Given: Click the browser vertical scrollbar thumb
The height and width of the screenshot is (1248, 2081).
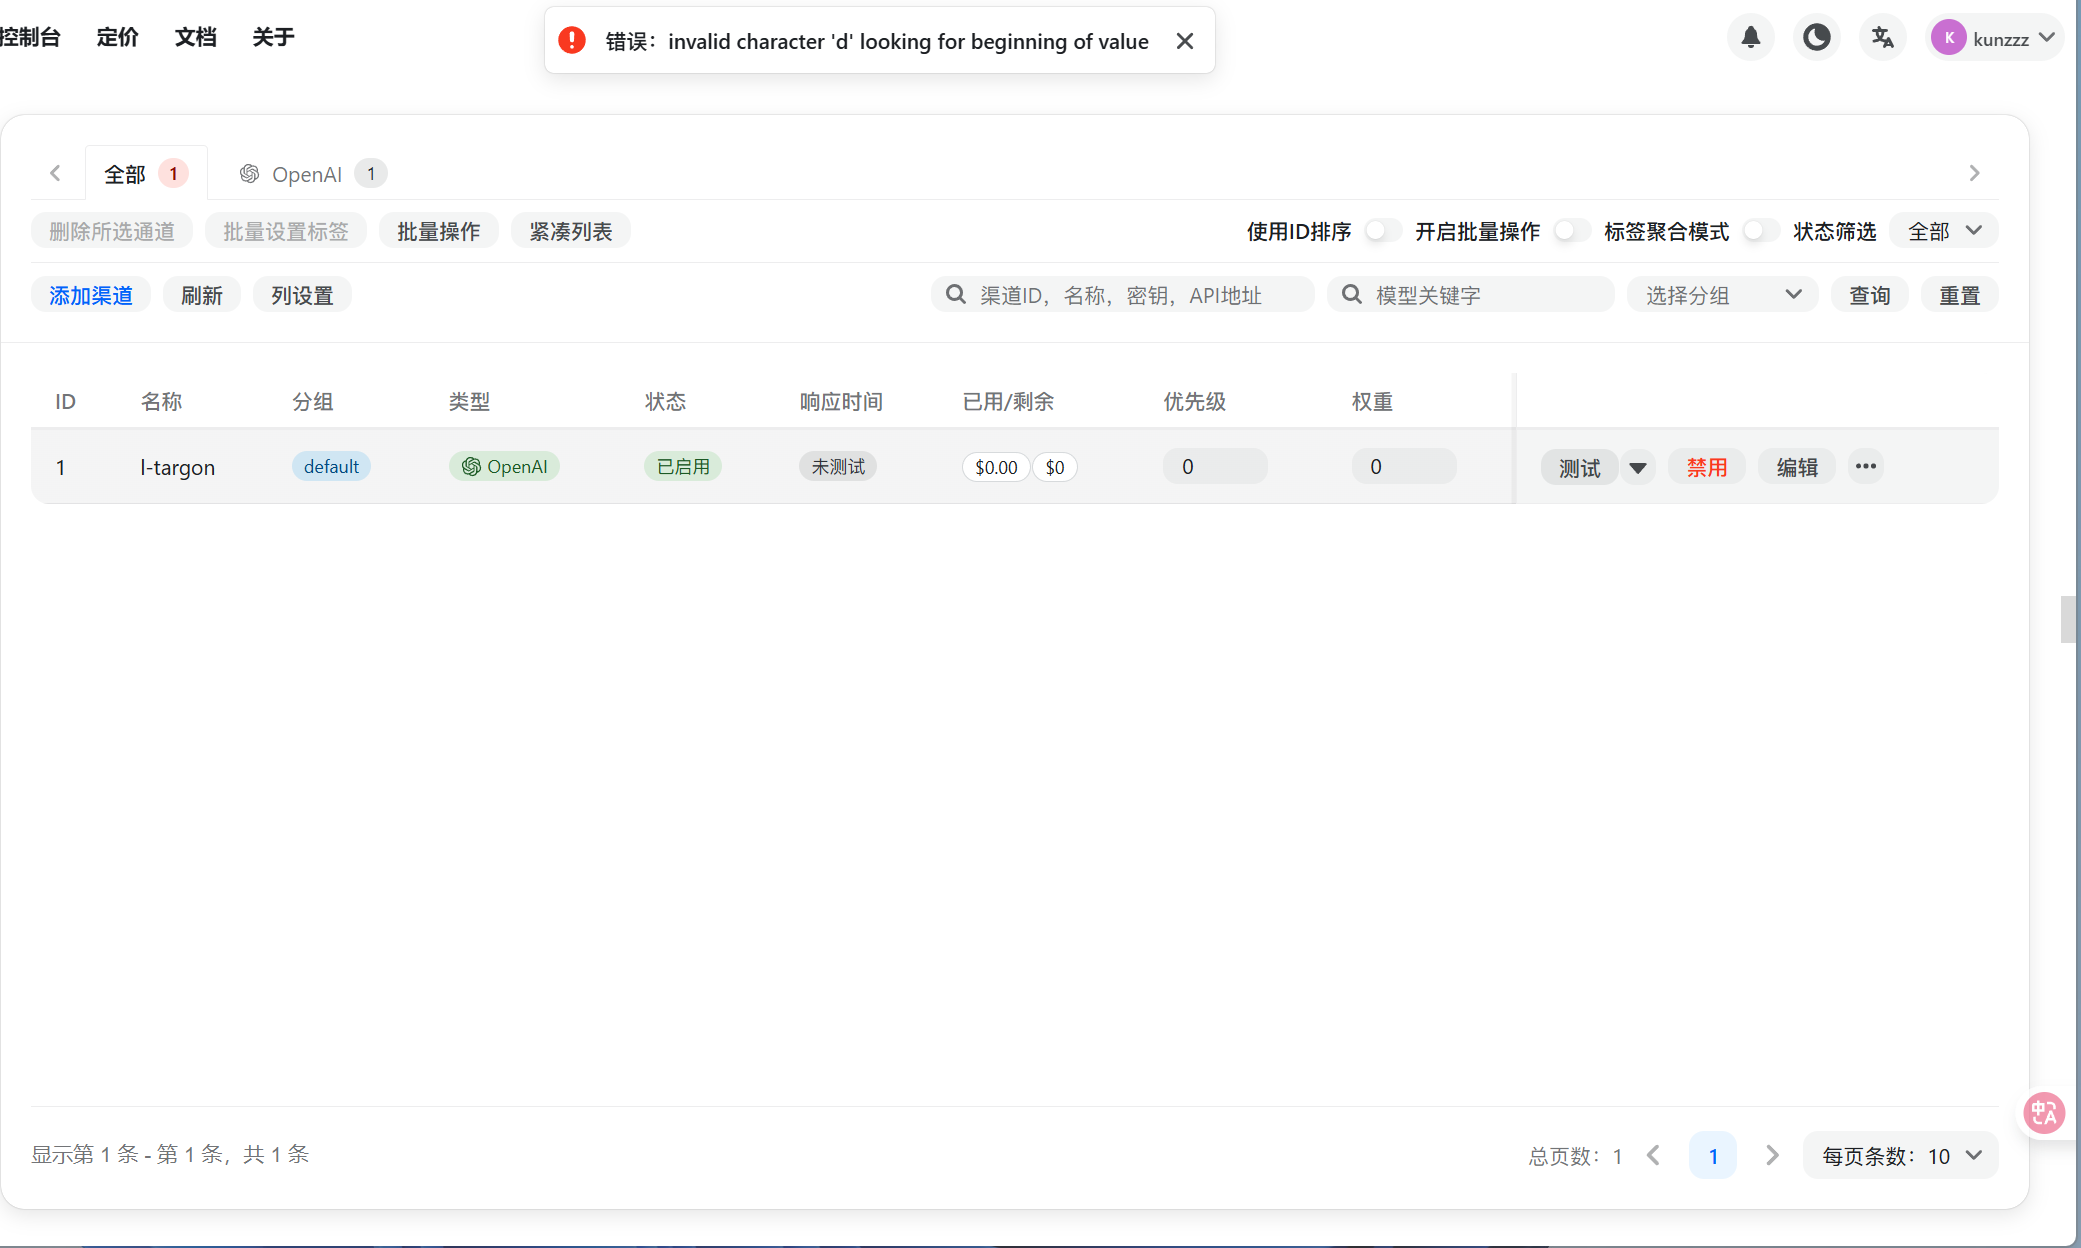Looking at the screenshot, I should [2069, 619].
